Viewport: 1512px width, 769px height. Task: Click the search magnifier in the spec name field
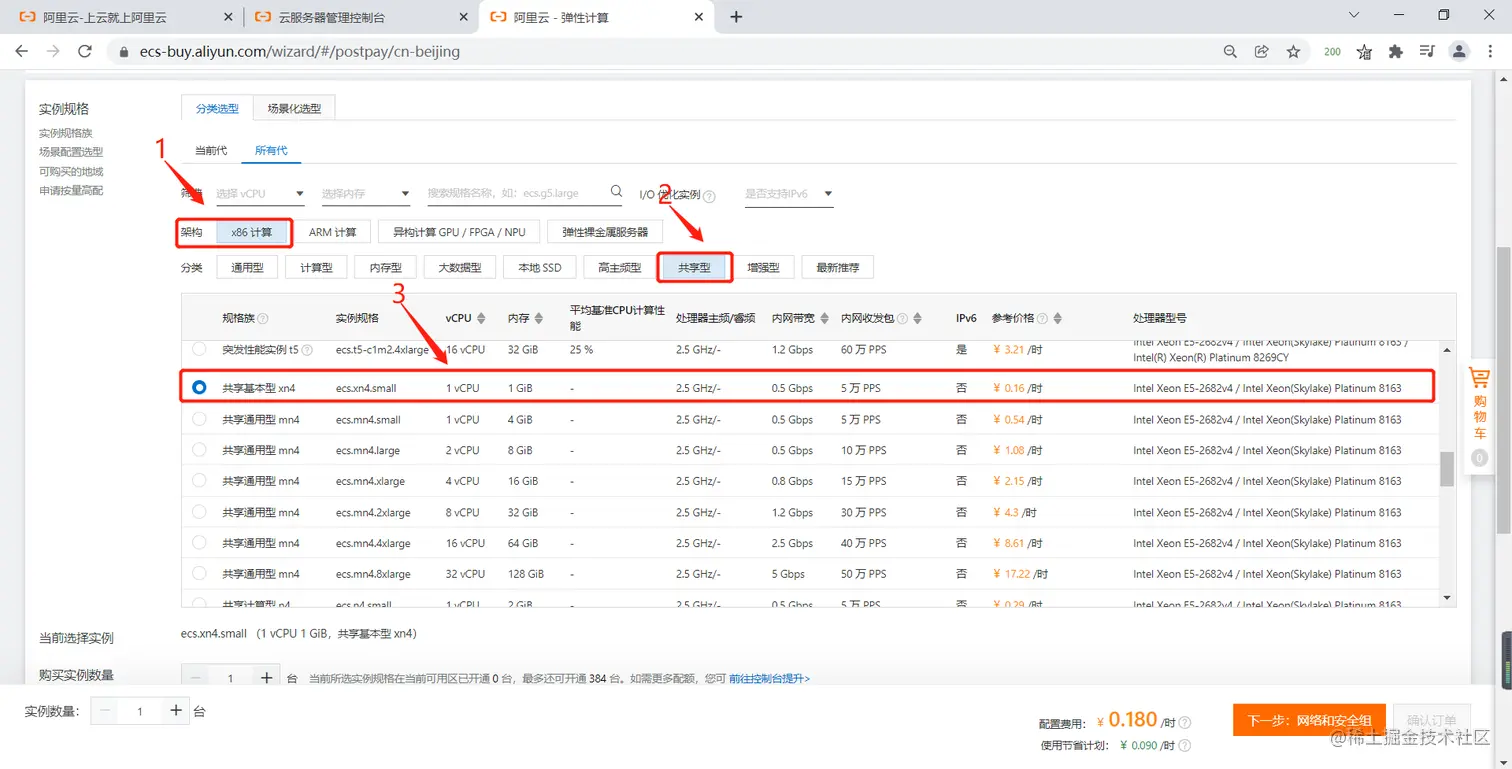615,192
